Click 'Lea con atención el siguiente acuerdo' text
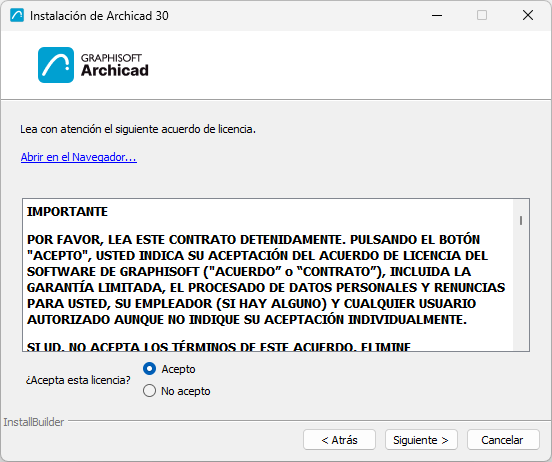Screen dimensions: 552x462 138,129
